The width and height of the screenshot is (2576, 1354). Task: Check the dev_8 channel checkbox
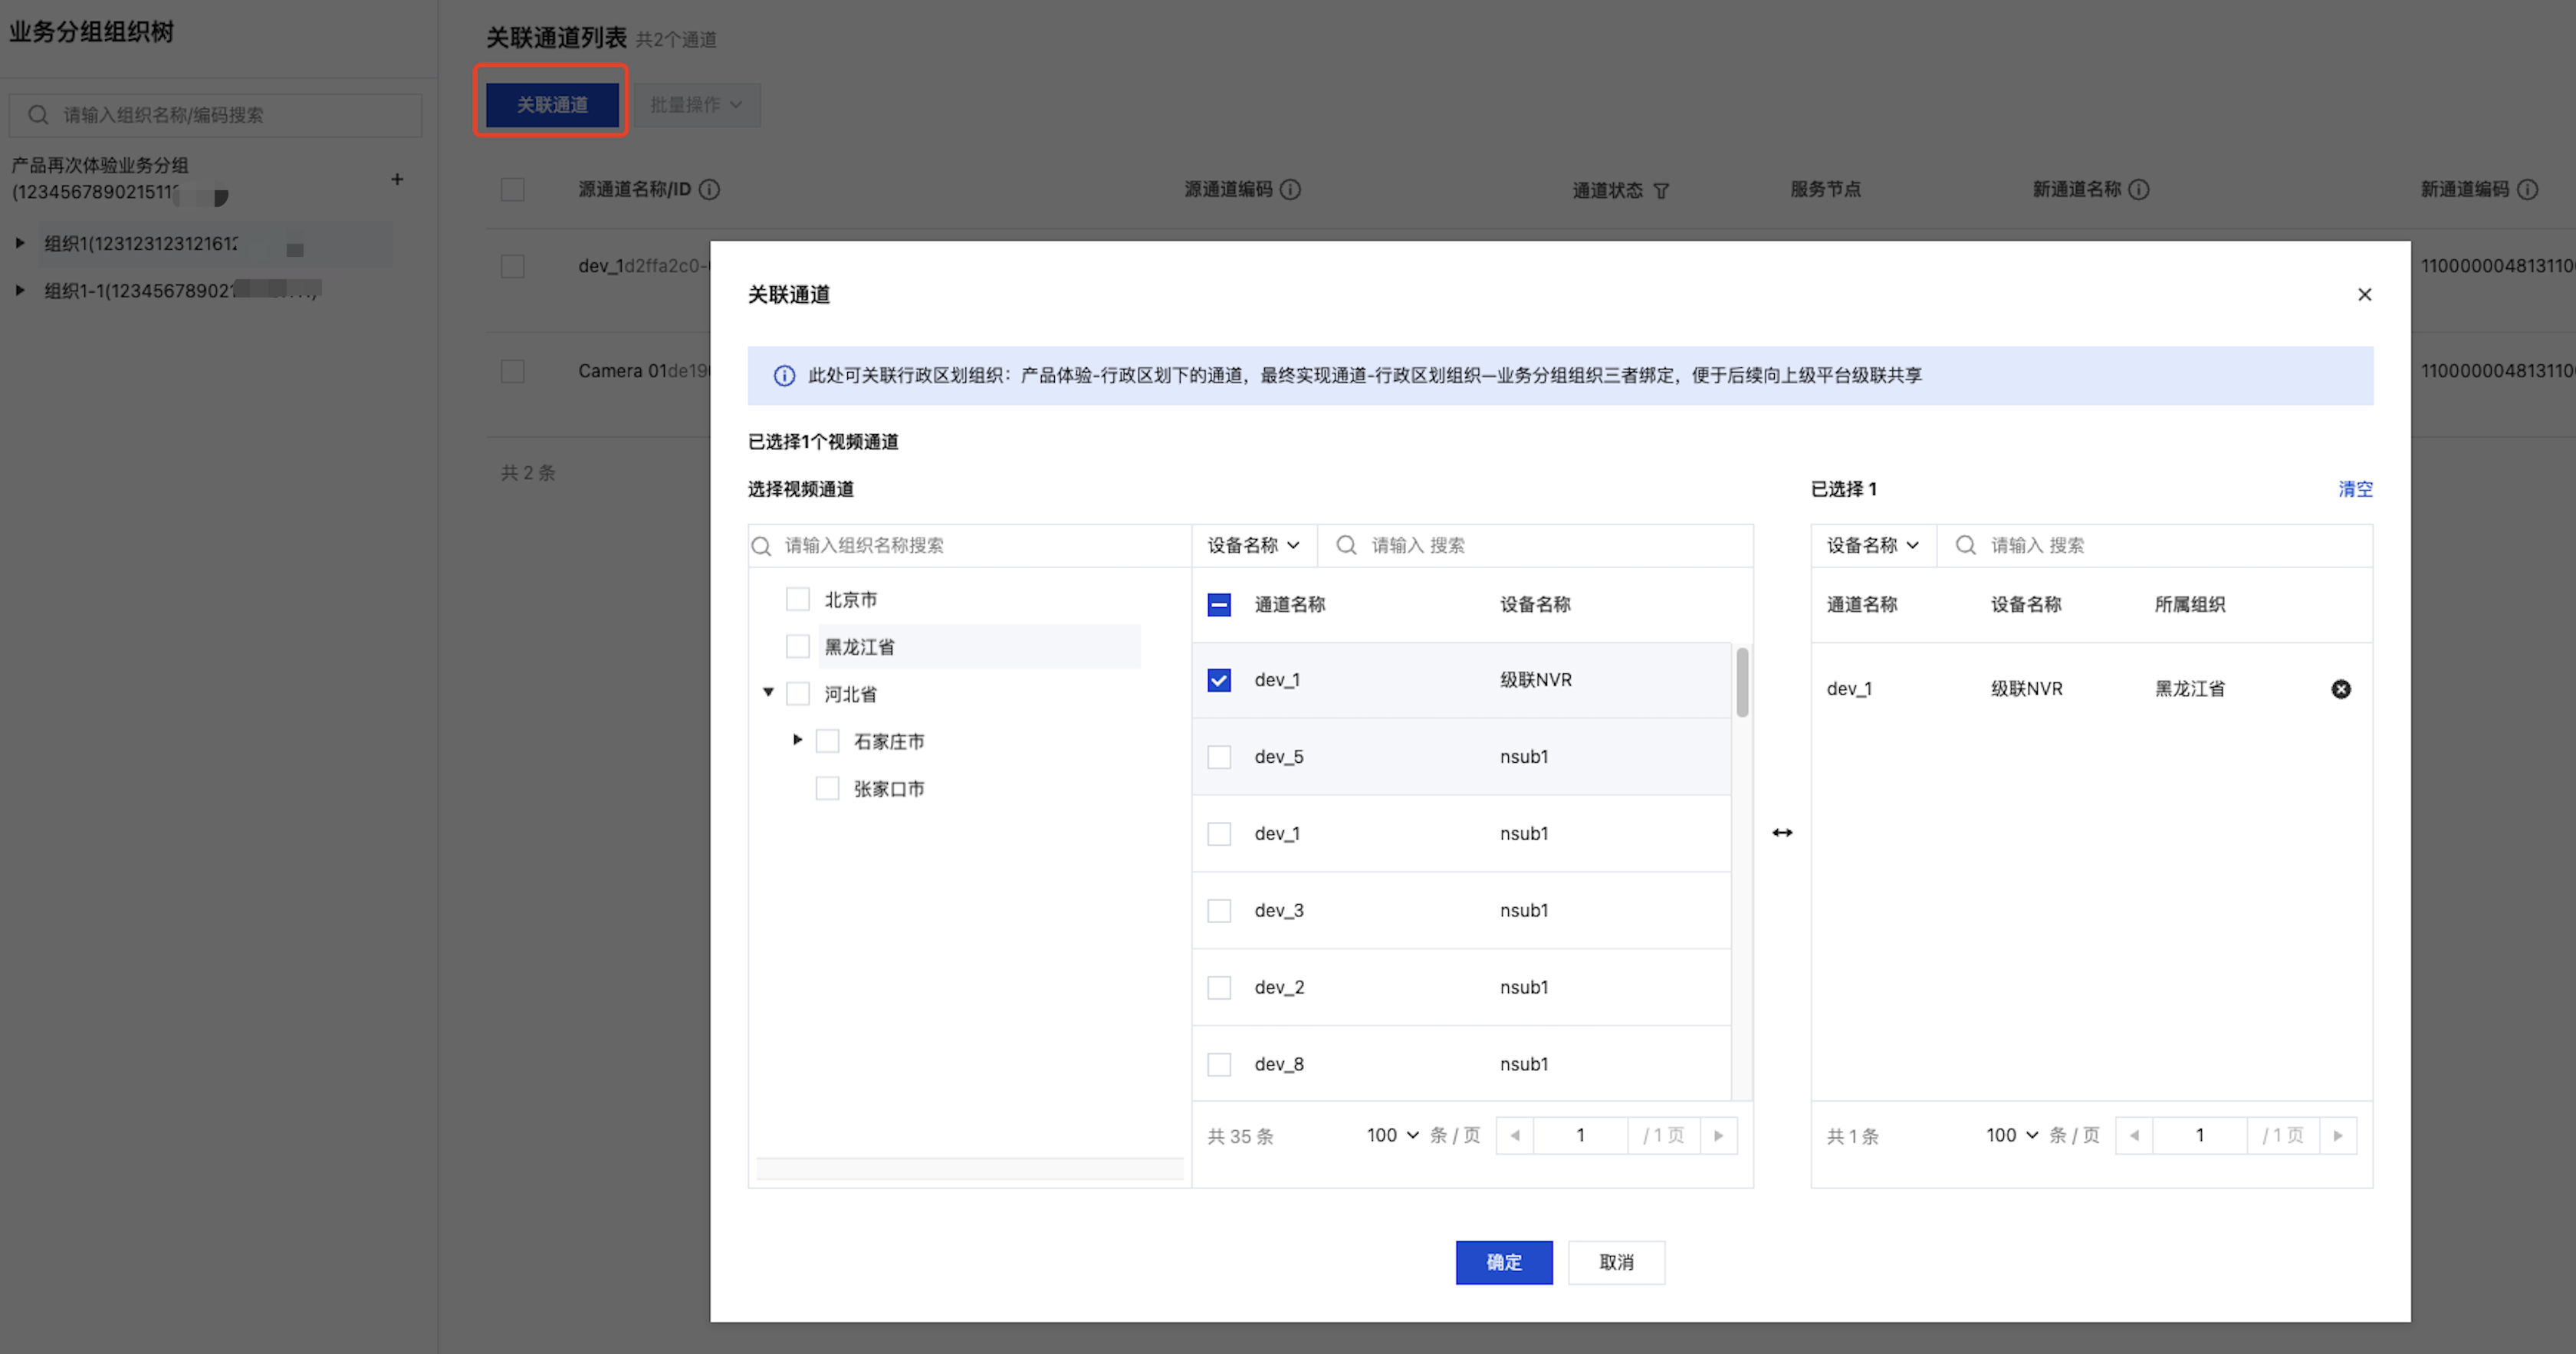[x=1219, y=1064]
